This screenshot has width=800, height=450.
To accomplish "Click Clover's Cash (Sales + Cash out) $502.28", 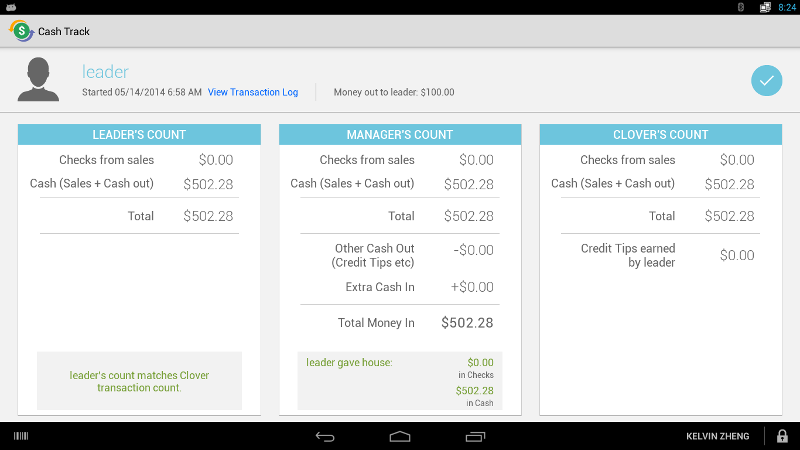I will [x=729, y=184].
